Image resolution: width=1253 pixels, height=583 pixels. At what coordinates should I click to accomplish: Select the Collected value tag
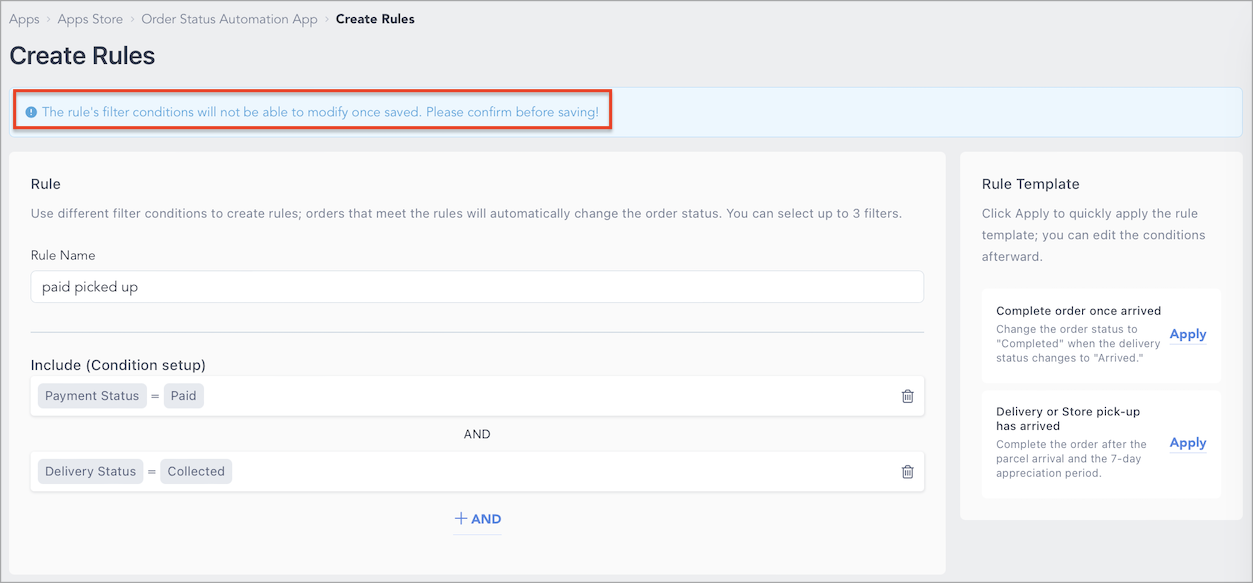coord(196,472)
